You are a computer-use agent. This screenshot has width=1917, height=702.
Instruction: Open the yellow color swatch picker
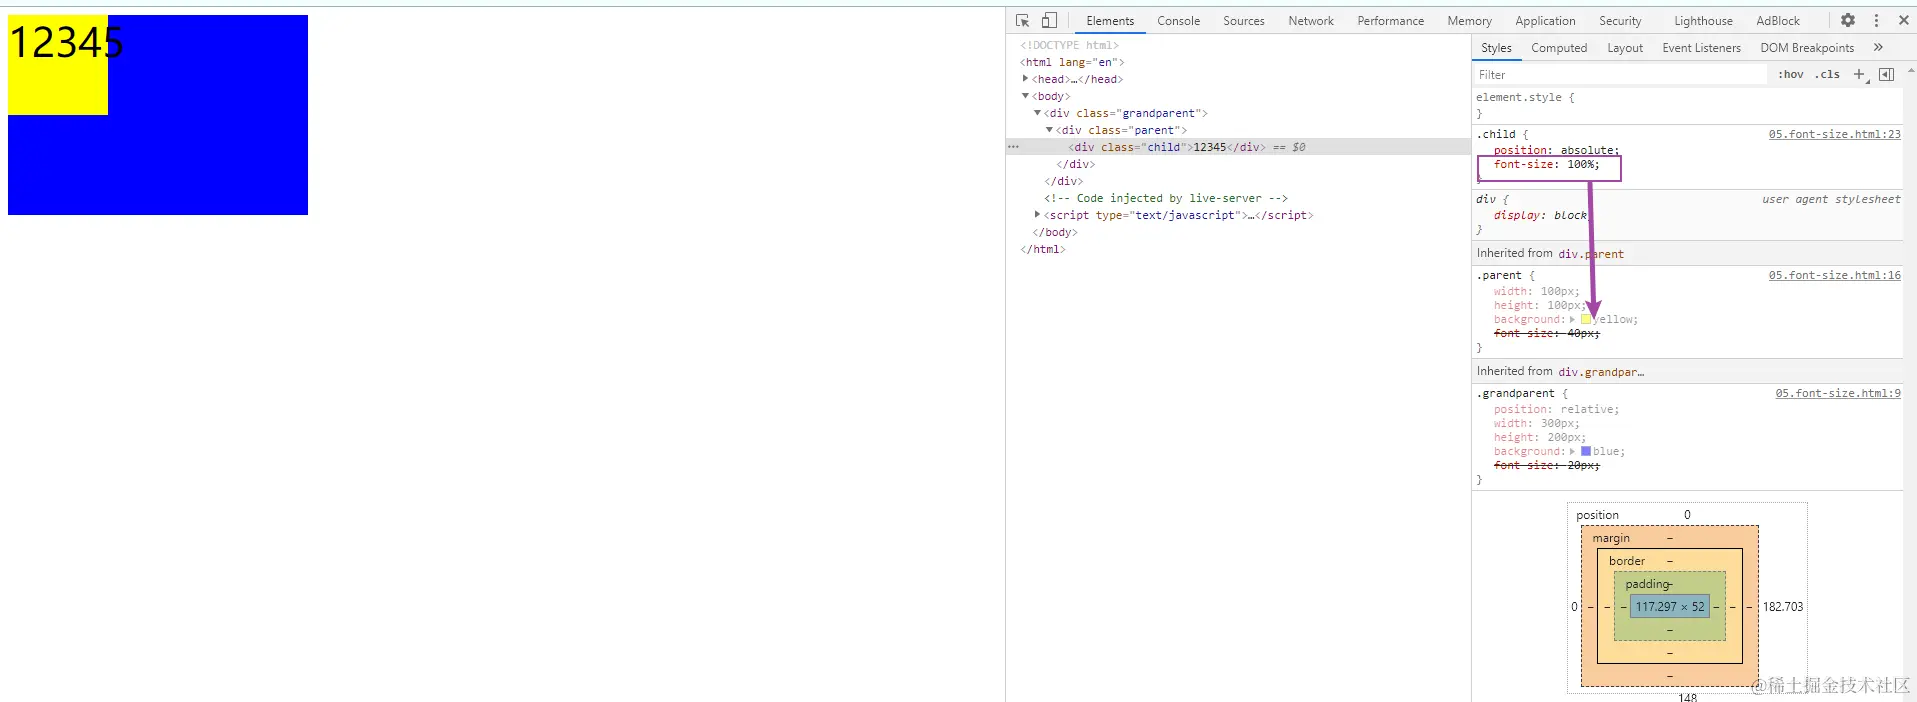pos(1586,320)
